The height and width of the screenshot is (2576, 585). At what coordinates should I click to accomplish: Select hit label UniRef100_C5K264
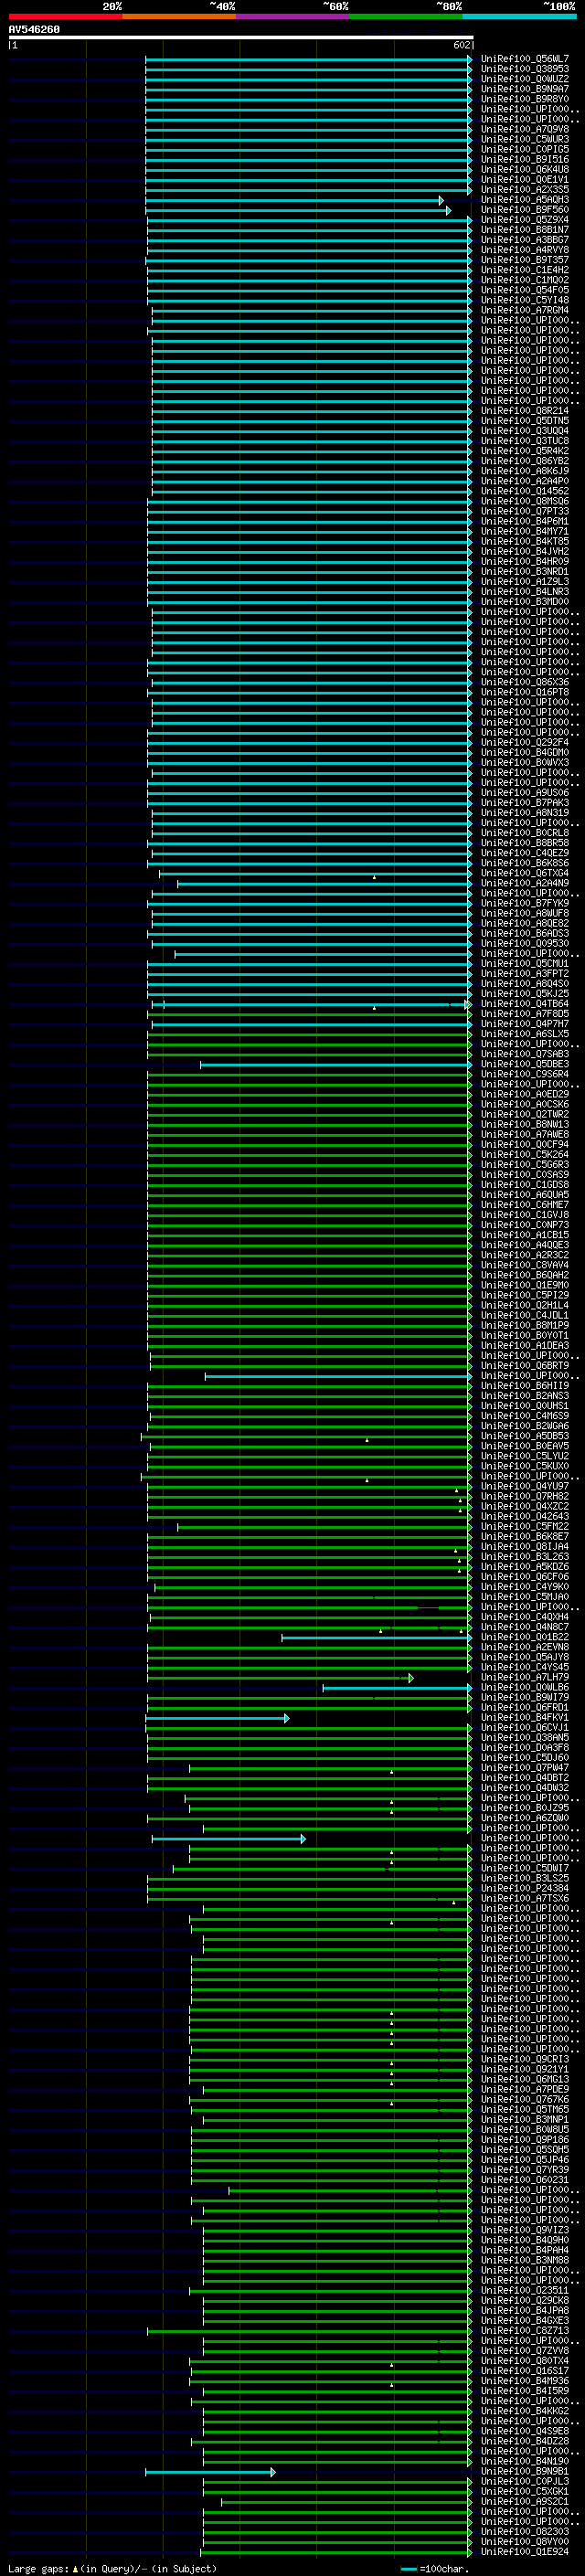click(x=524, y=1154)
